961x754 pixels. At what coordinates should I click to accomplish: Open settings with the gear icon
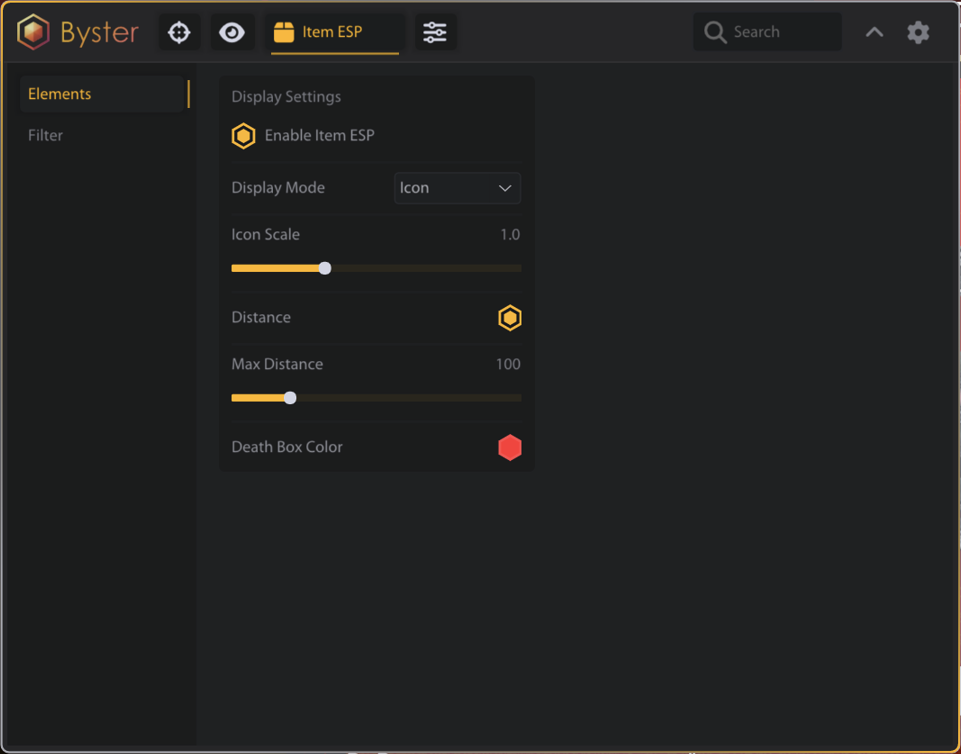pos(918,32)
